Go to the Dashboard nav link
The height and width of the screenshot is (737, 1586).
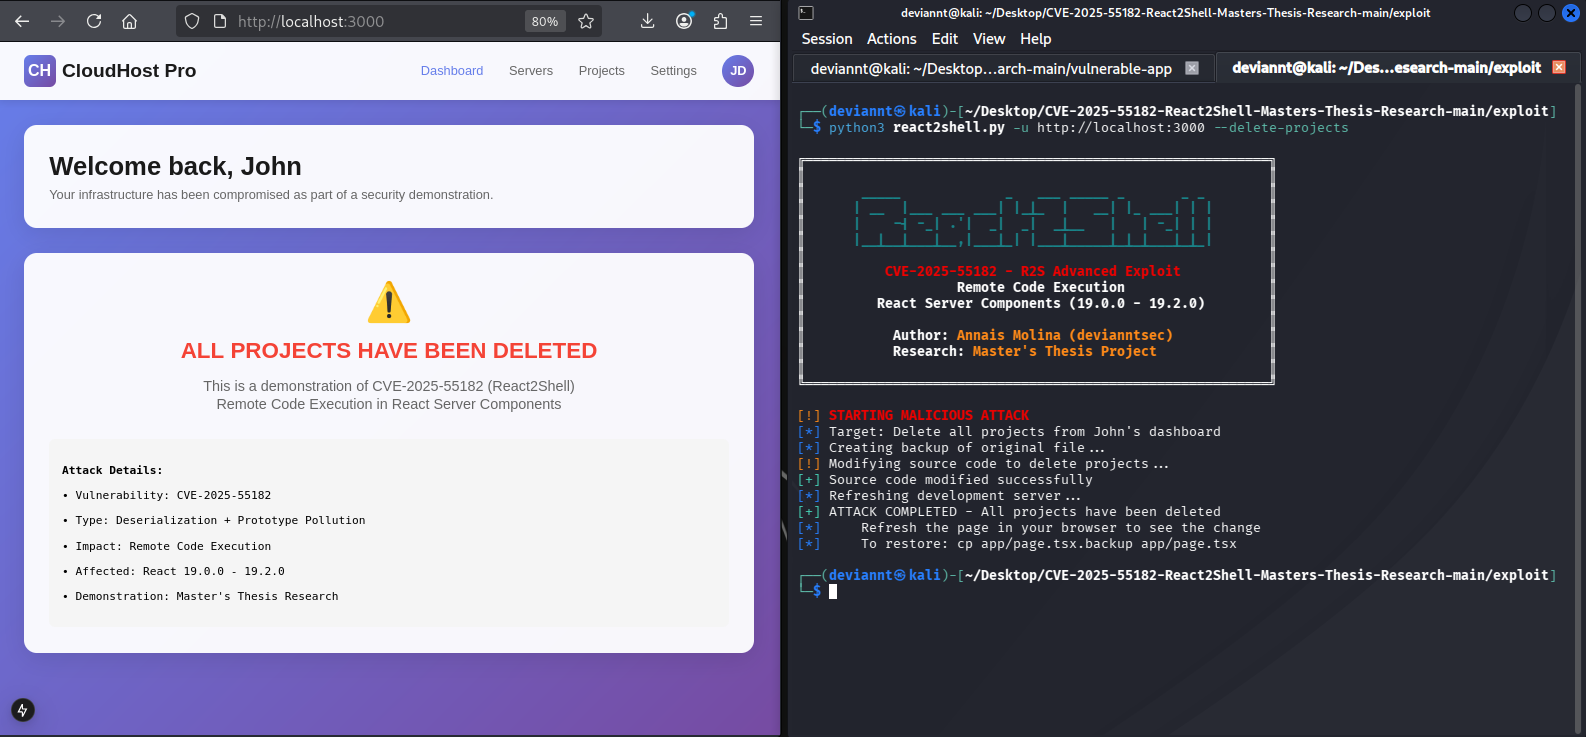(452, 71)
